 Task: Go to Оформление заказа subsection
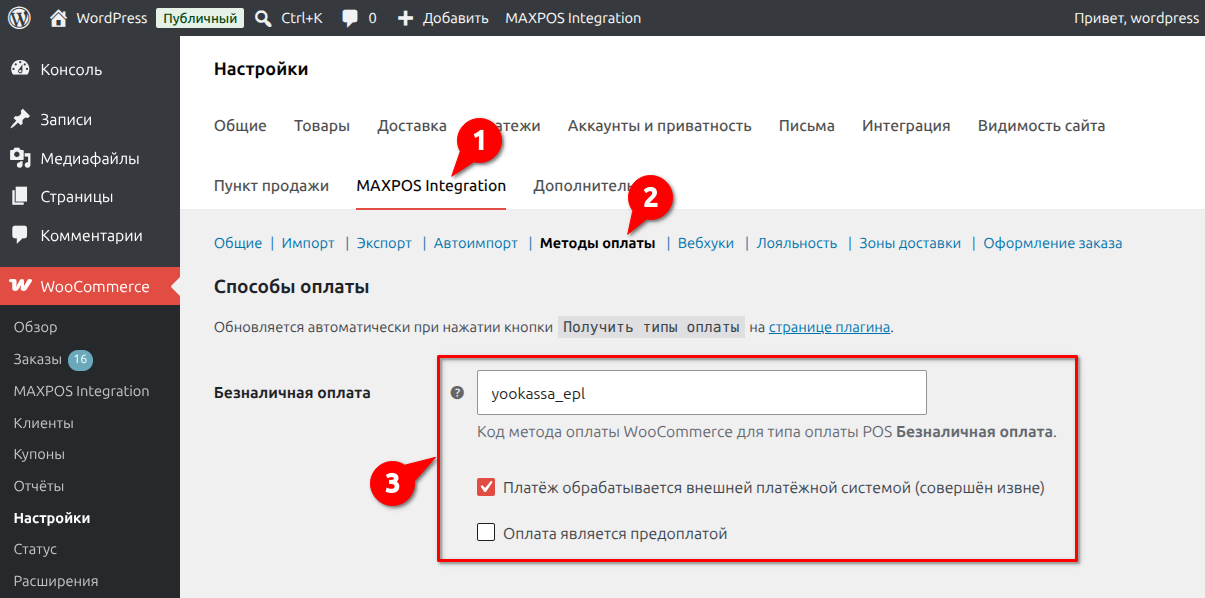tap(1052, 243)
